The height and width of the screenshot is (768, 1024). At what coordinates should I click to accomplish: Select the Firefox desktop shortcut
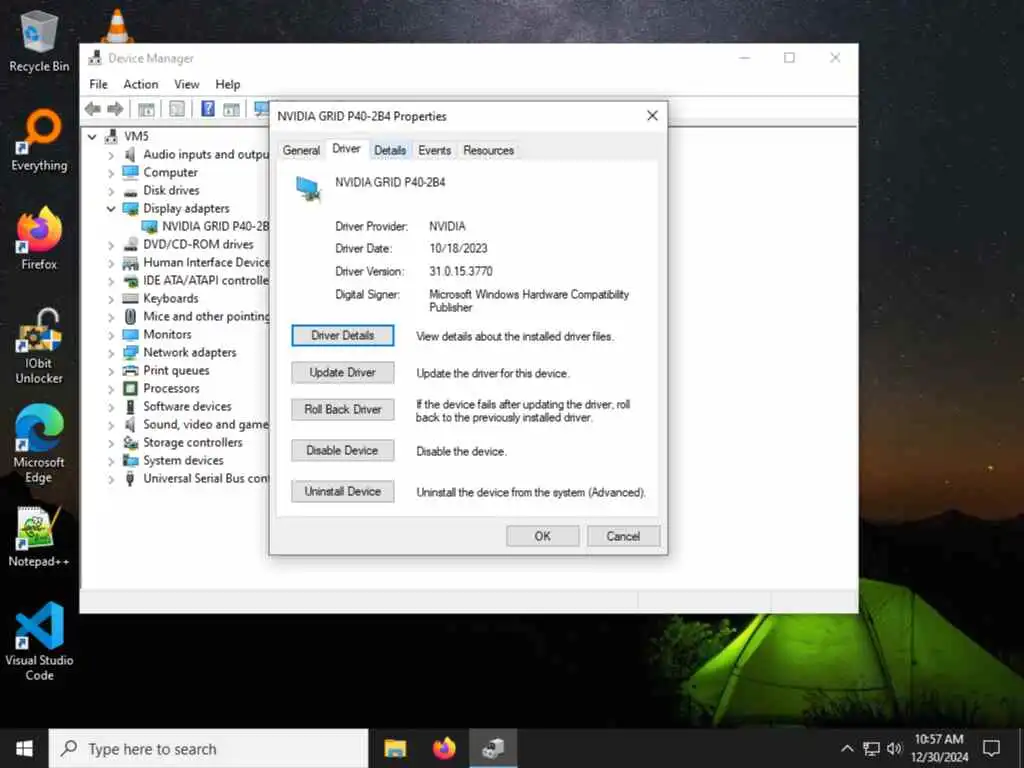tap(39, 239)
